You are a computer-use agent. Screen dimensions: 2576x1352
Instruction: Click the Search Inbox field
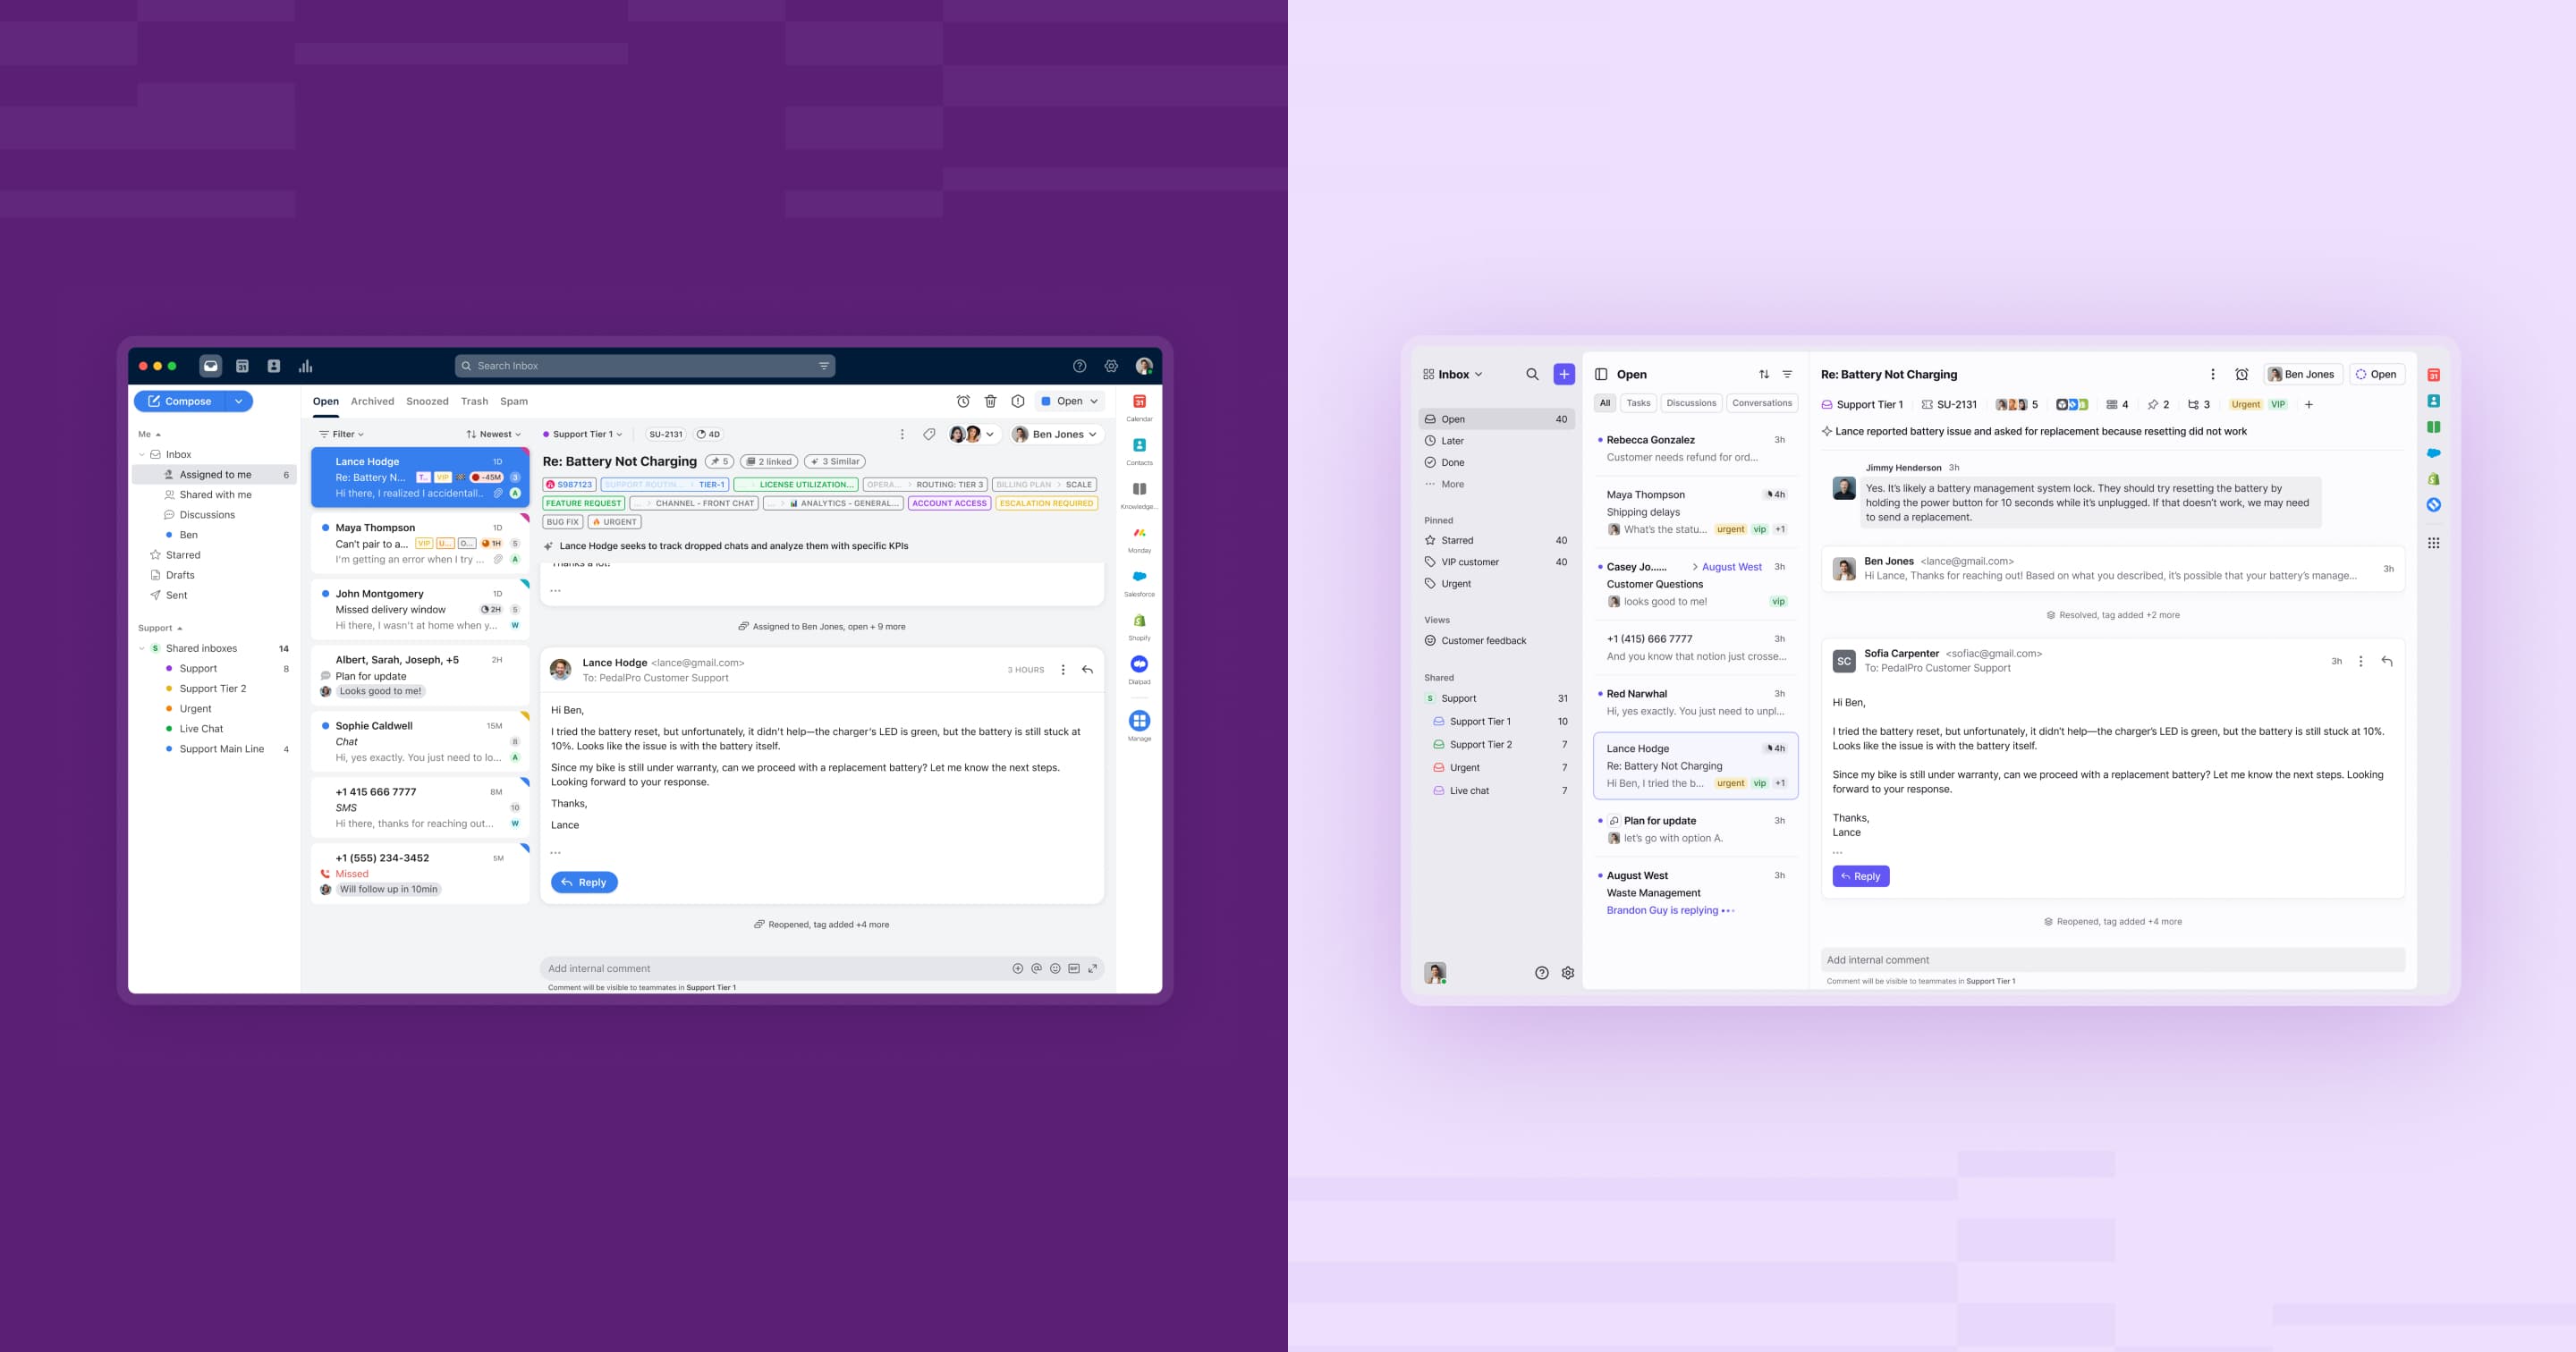click(x=645, y=366)
